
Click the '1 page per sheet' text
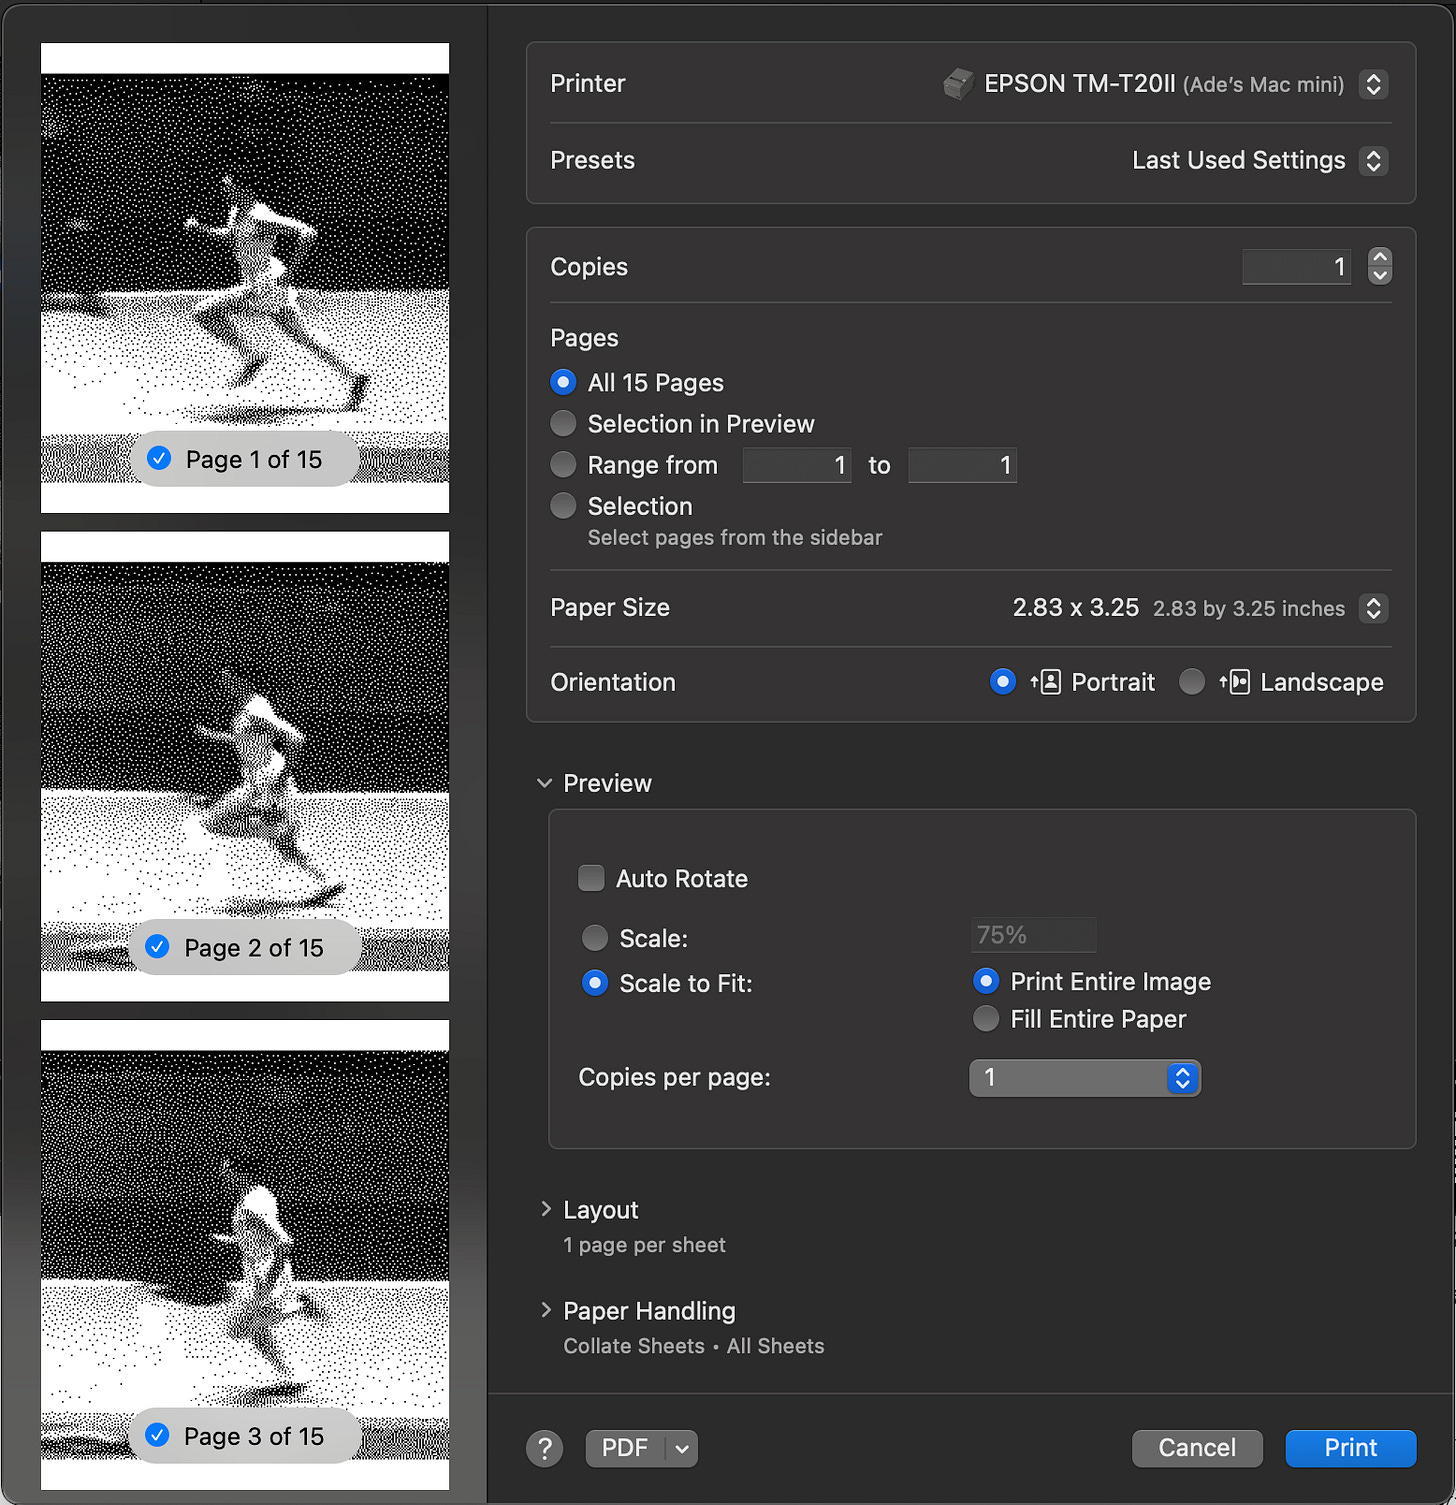pos(645,1245)
